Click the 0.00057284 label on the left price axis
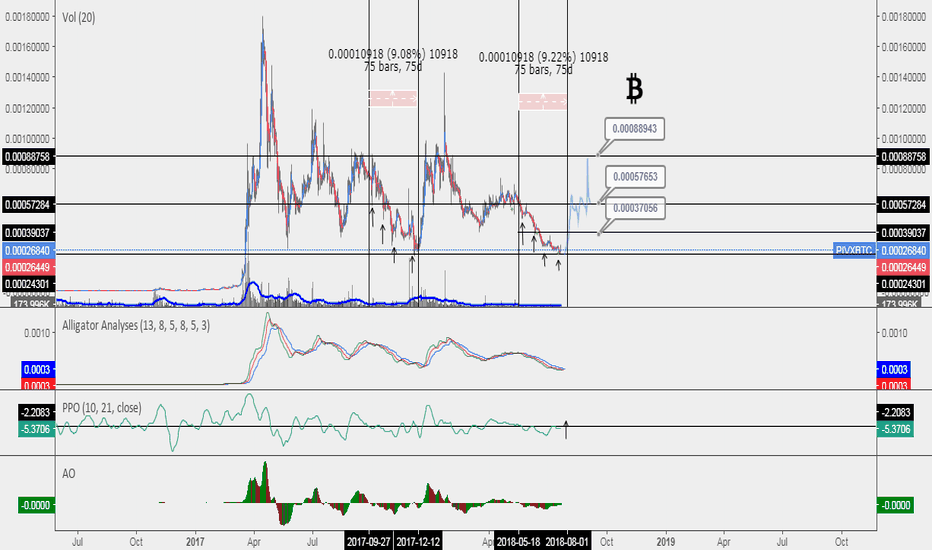The height and width of the screenshot is (550, 932). click(x=27, y=205)
